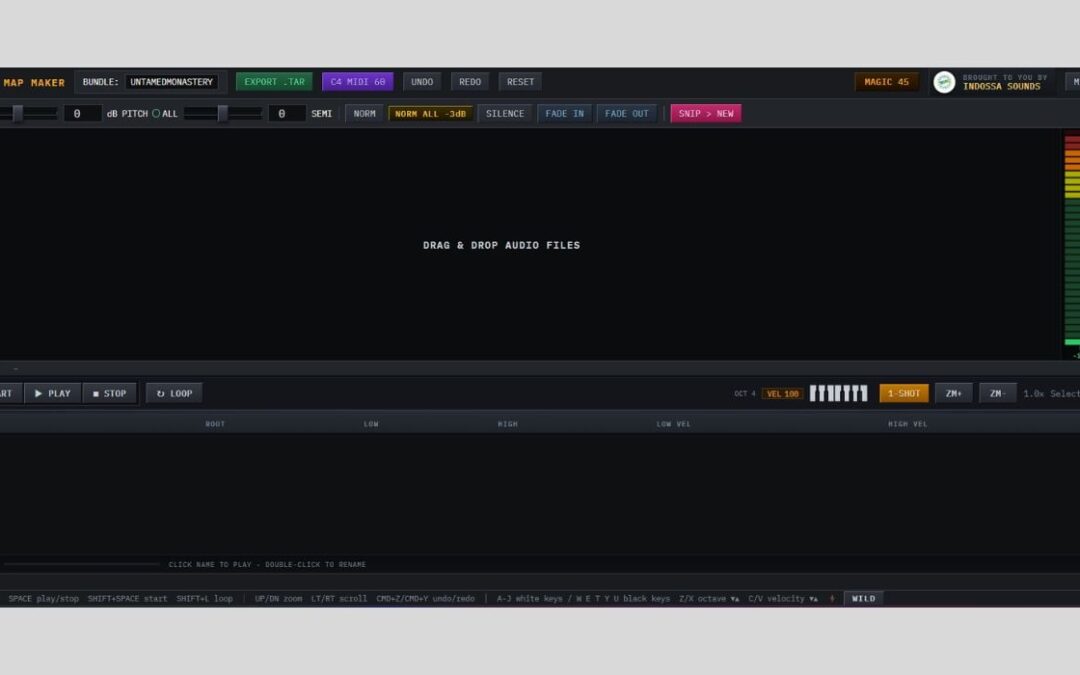Click the level meter bar
Screen dimensions: 1080x675
click(x=1072, y=240)
